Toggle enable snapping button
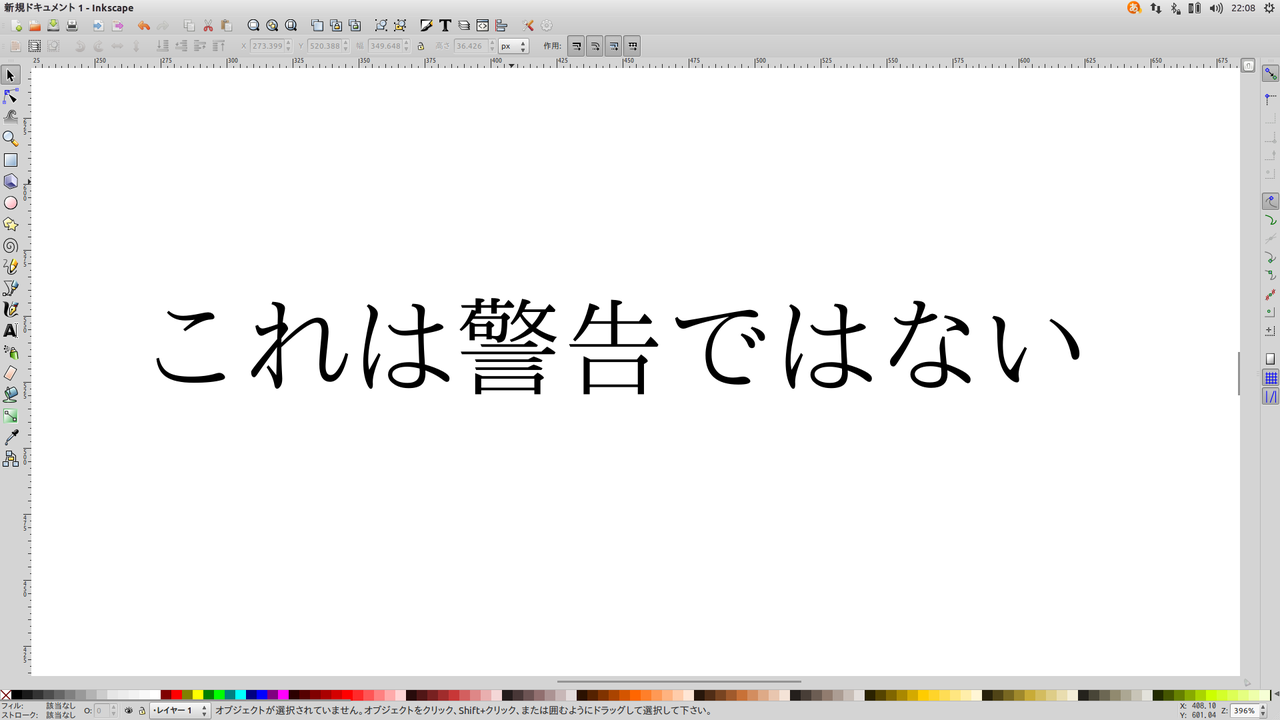Image resolution: width=1280 pixels, height=720 pixels. click(1270, 73)
